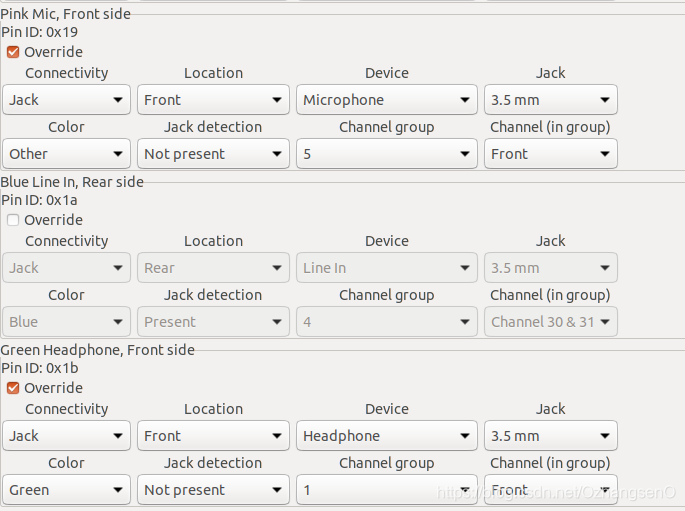Open Green Headphone Location dropdown
The width and height of the screenshot is (685, 511).
click(x=213, y=436)
